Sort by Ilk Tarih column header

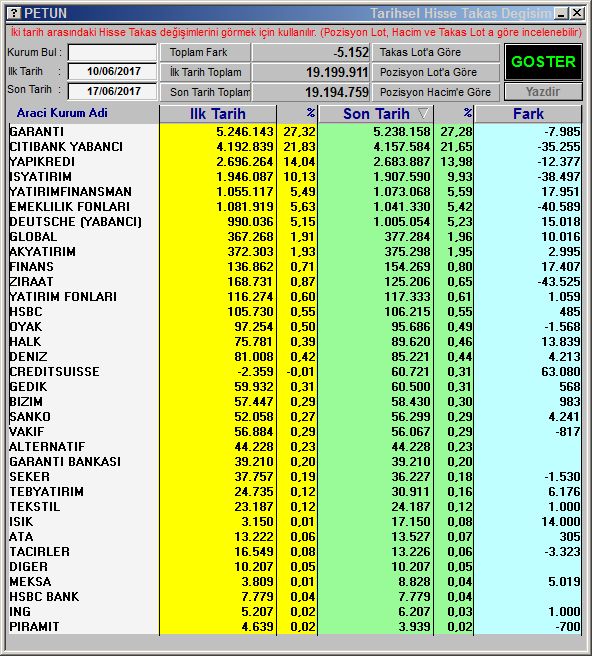click(x=218, y=114)
